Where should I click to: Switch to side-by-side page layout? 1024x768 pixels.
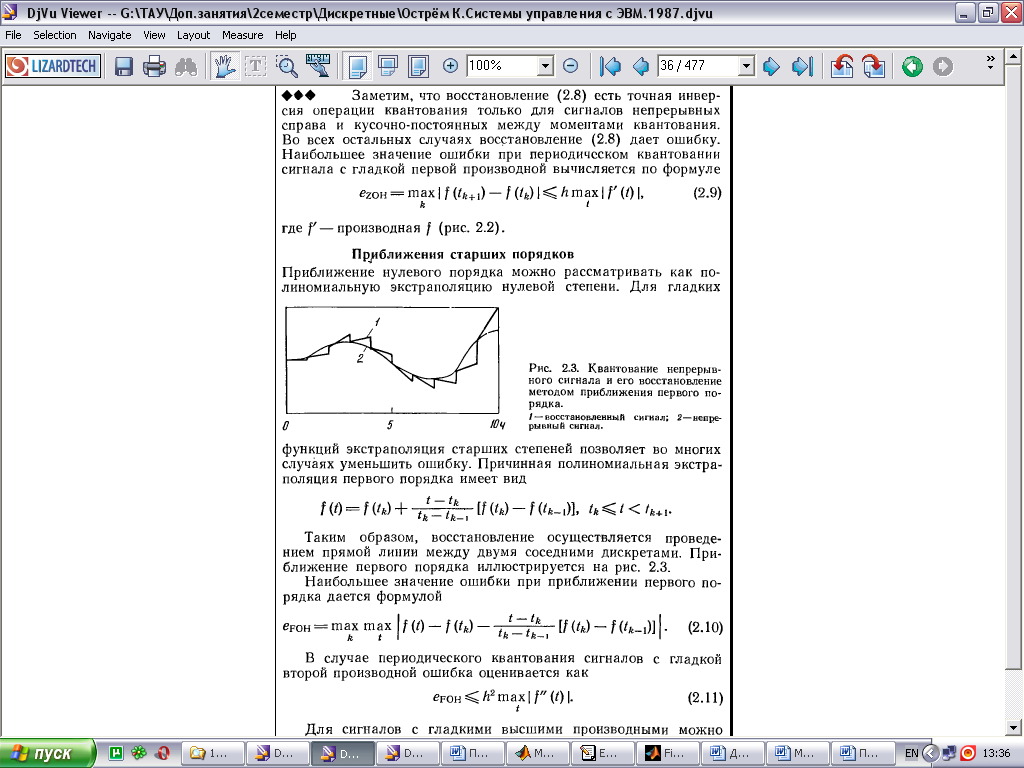[419, 66]
